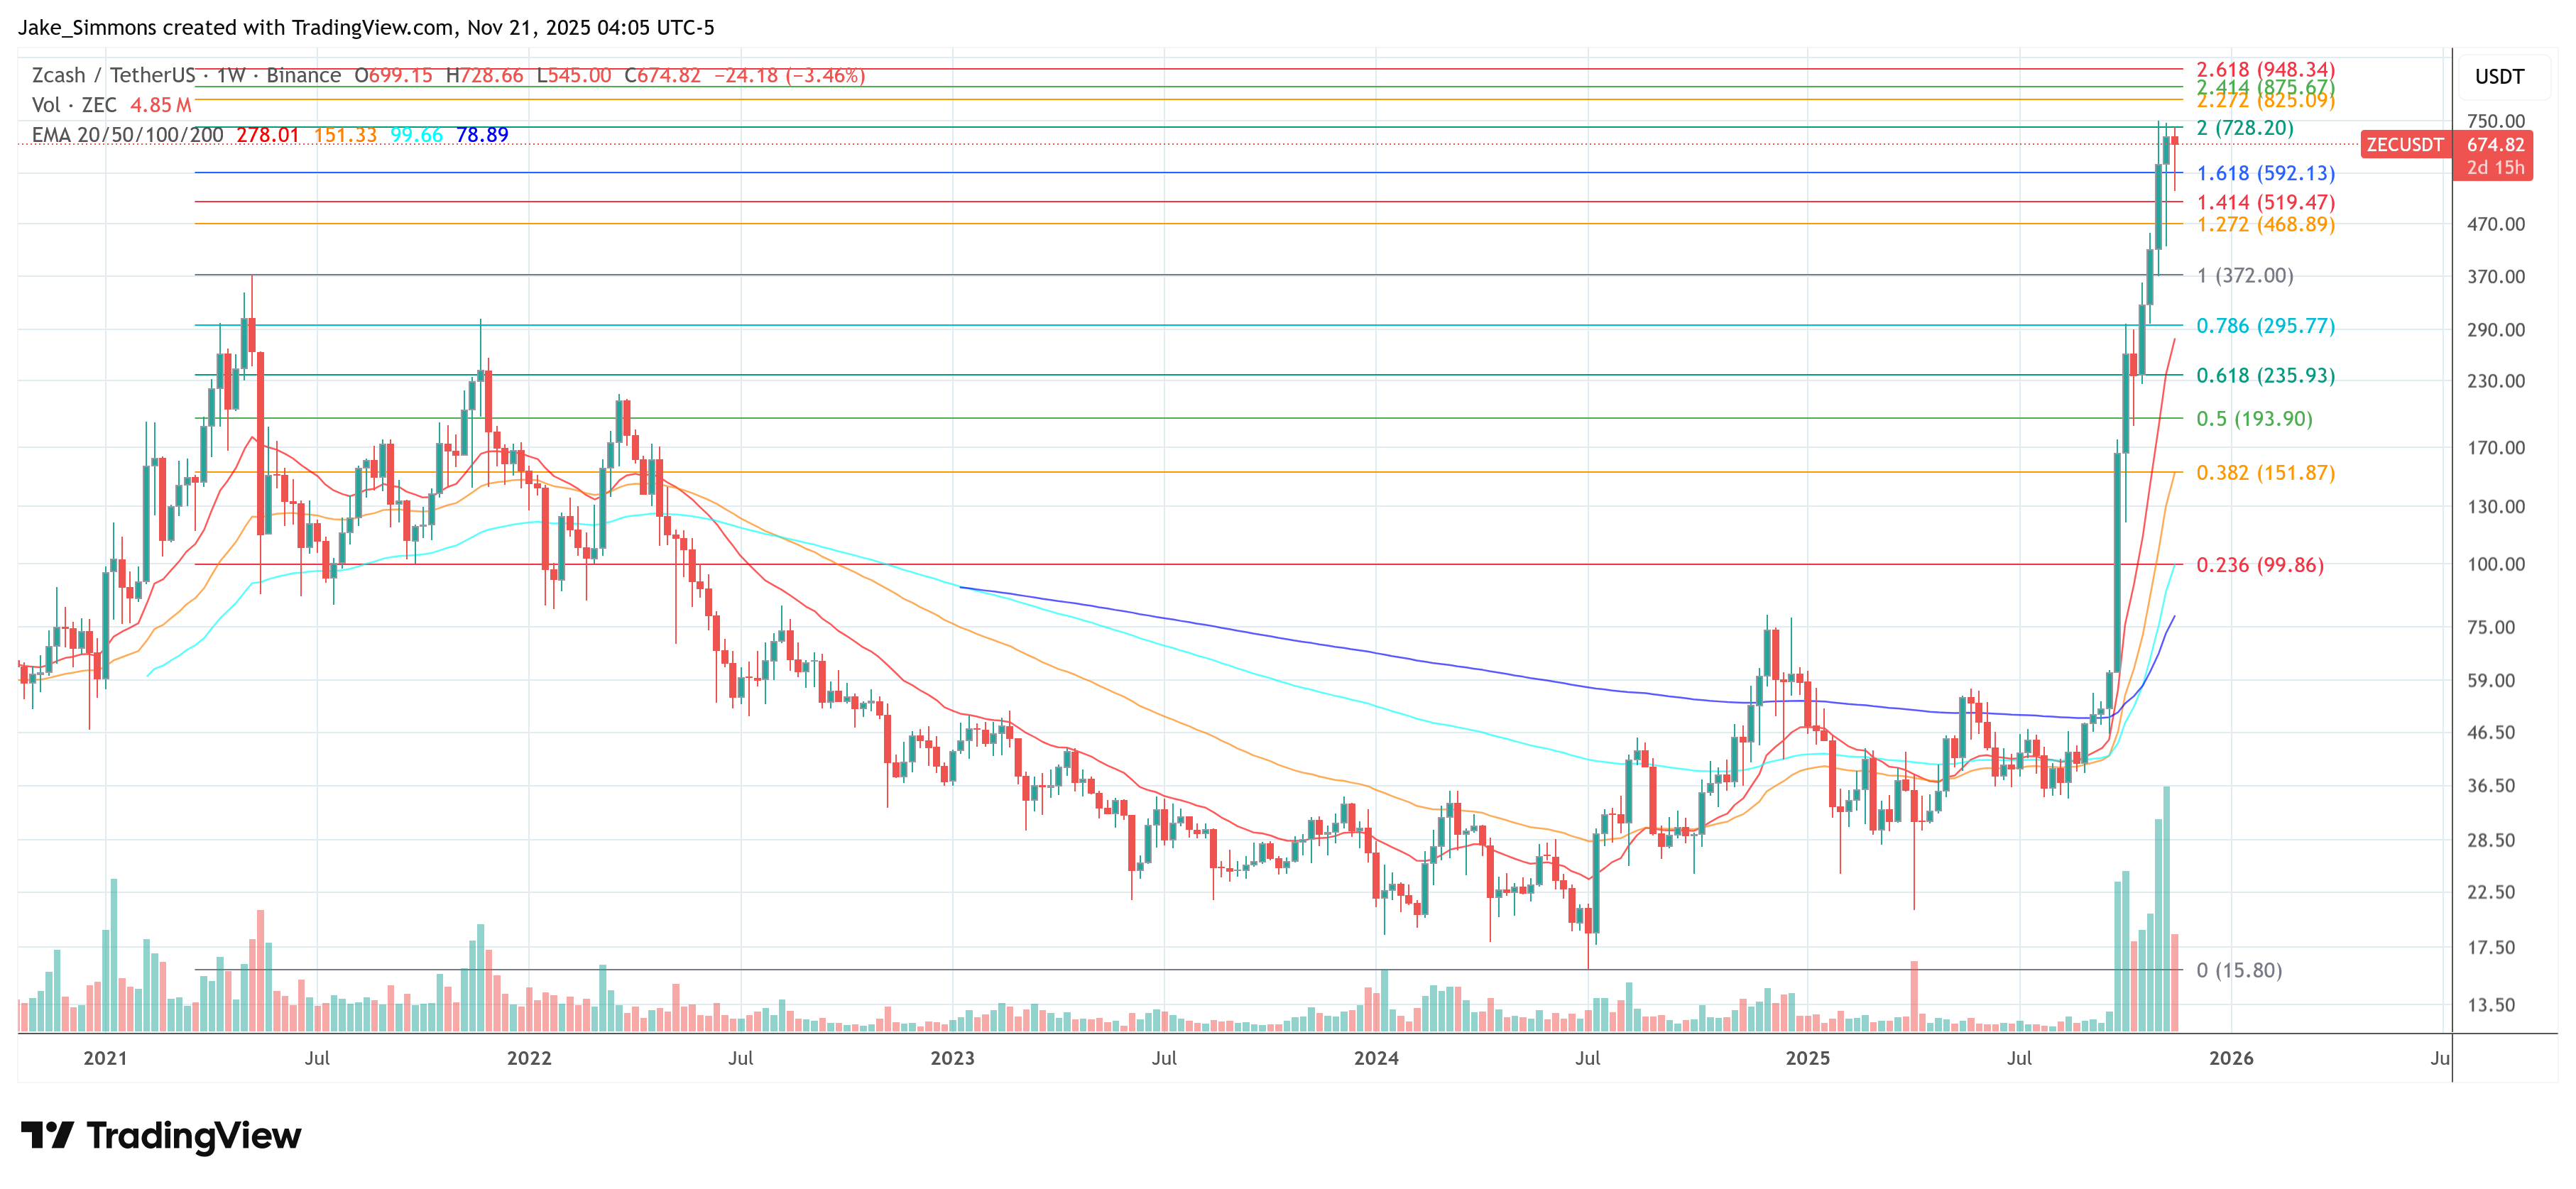Click the red EMA 20 value 278.01
The image size is (2576, 1189).
pyautogui.click(x=267, y=135)
